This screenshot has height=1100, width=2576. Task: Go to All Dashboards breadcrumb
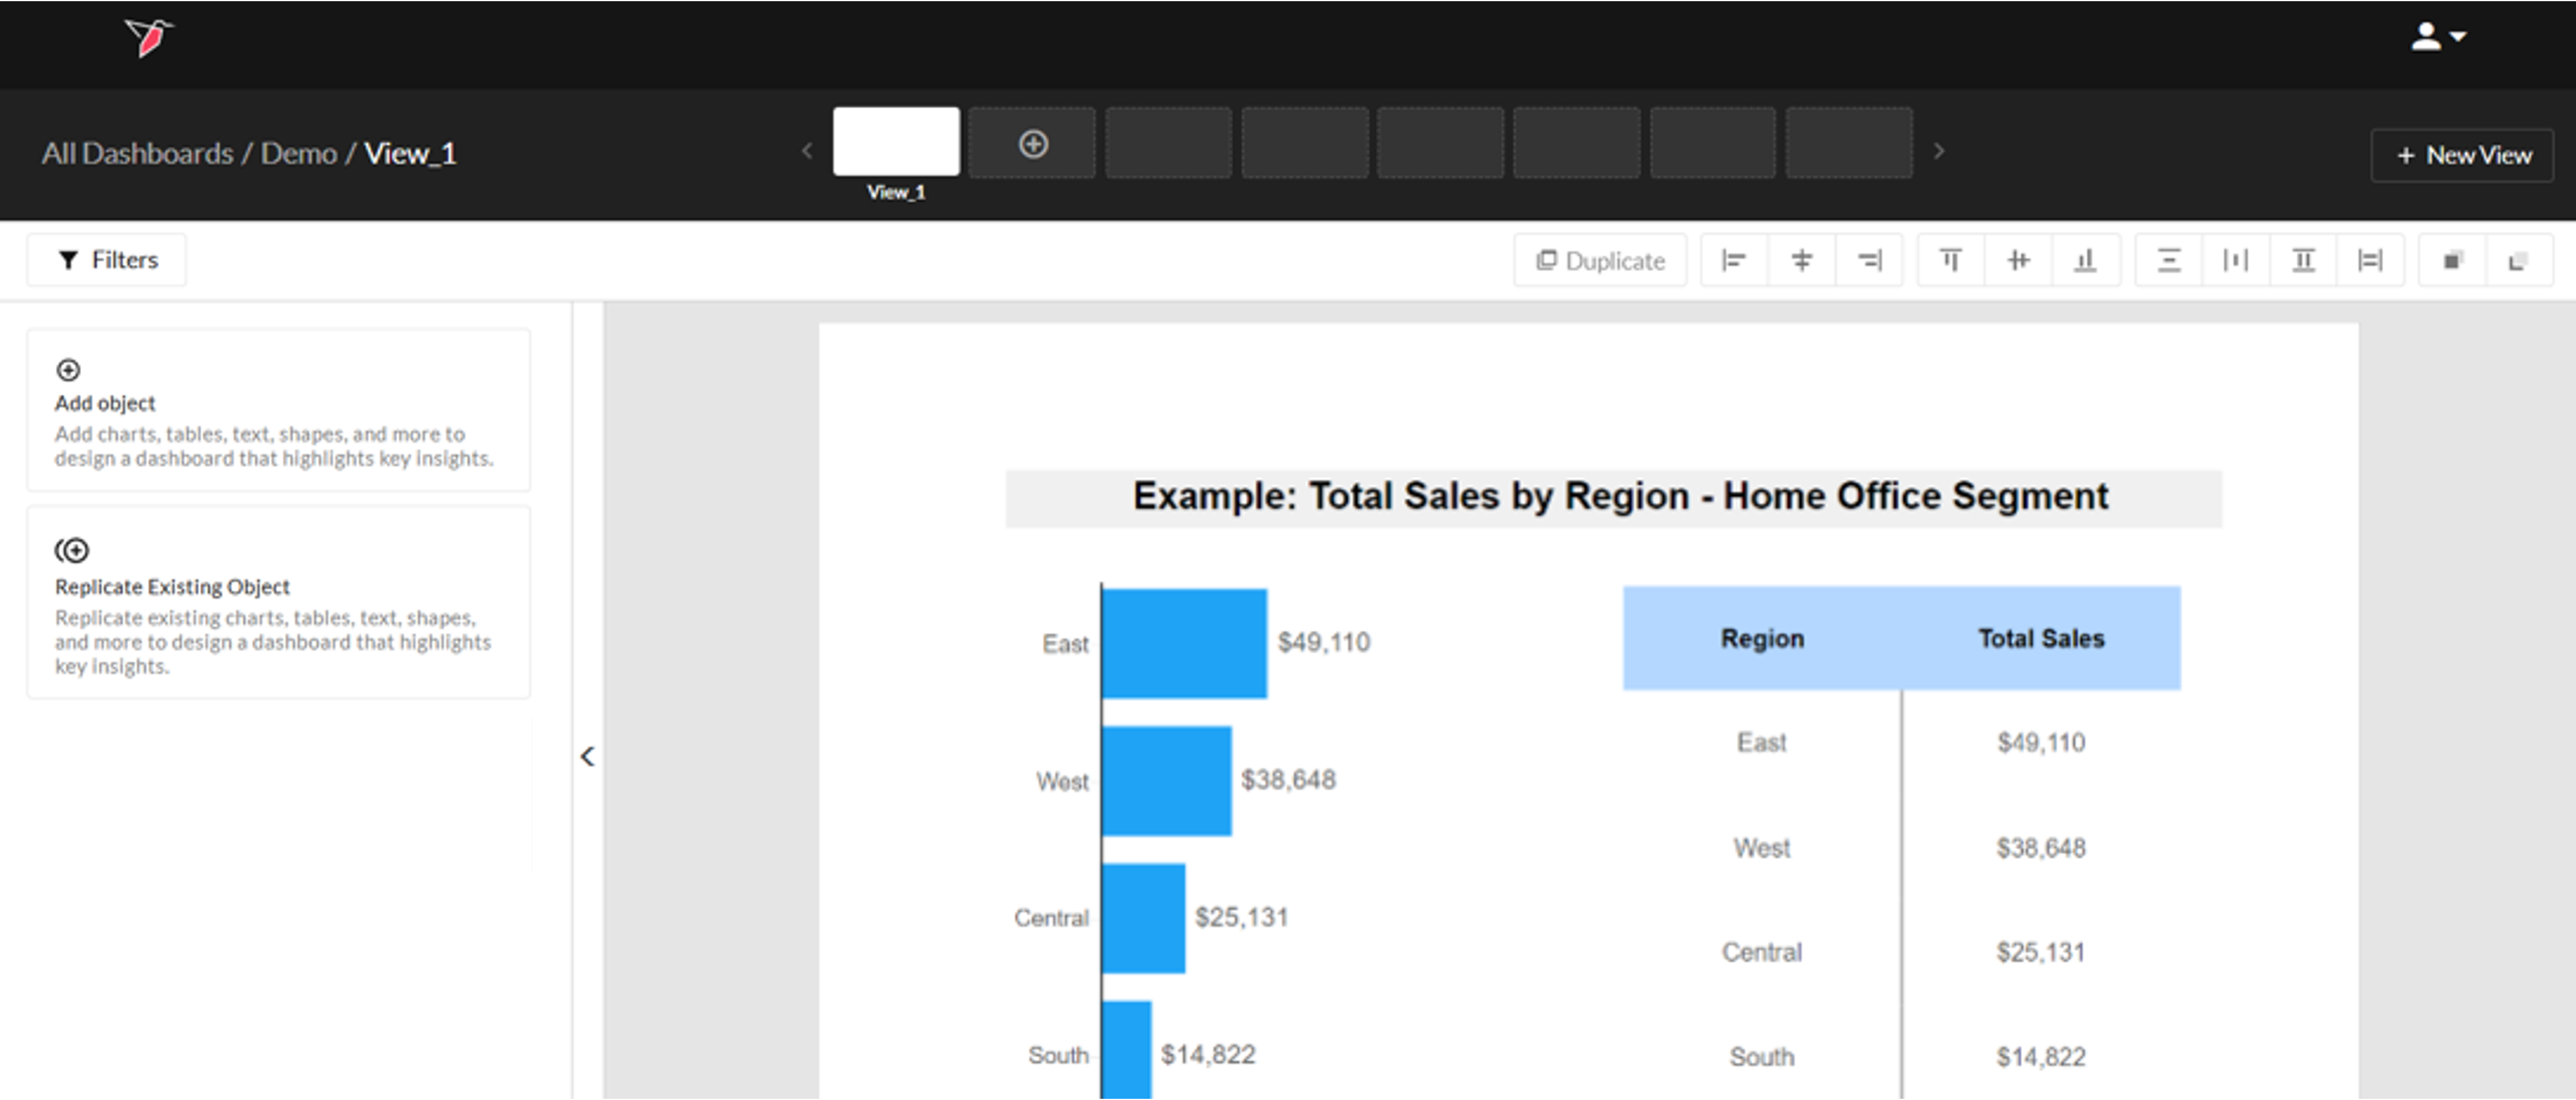tap(137, 154)
